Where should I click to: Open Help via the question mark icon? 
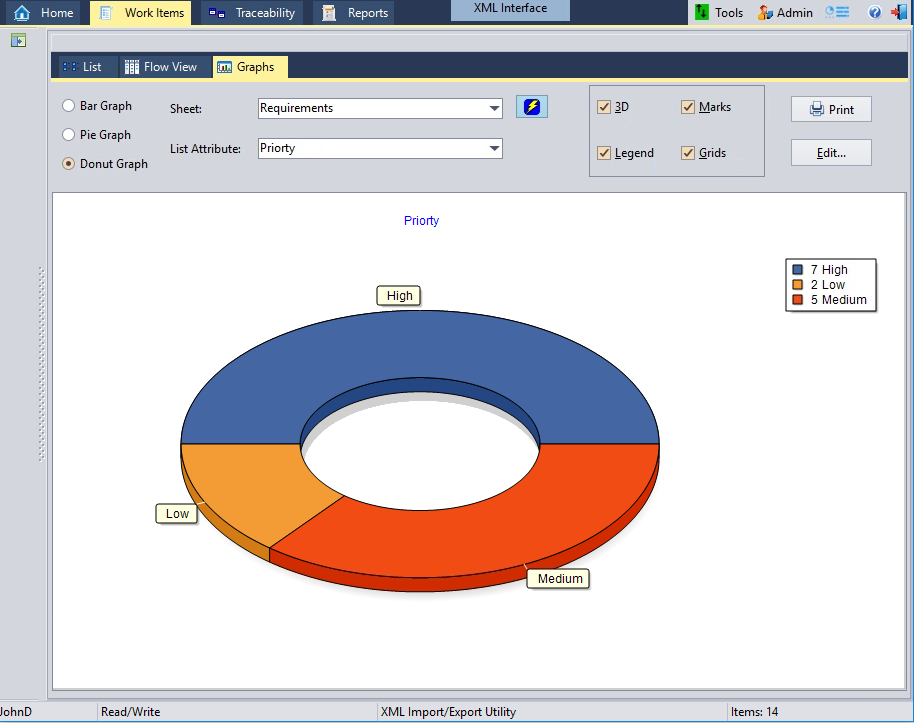[x=875, y=12]
